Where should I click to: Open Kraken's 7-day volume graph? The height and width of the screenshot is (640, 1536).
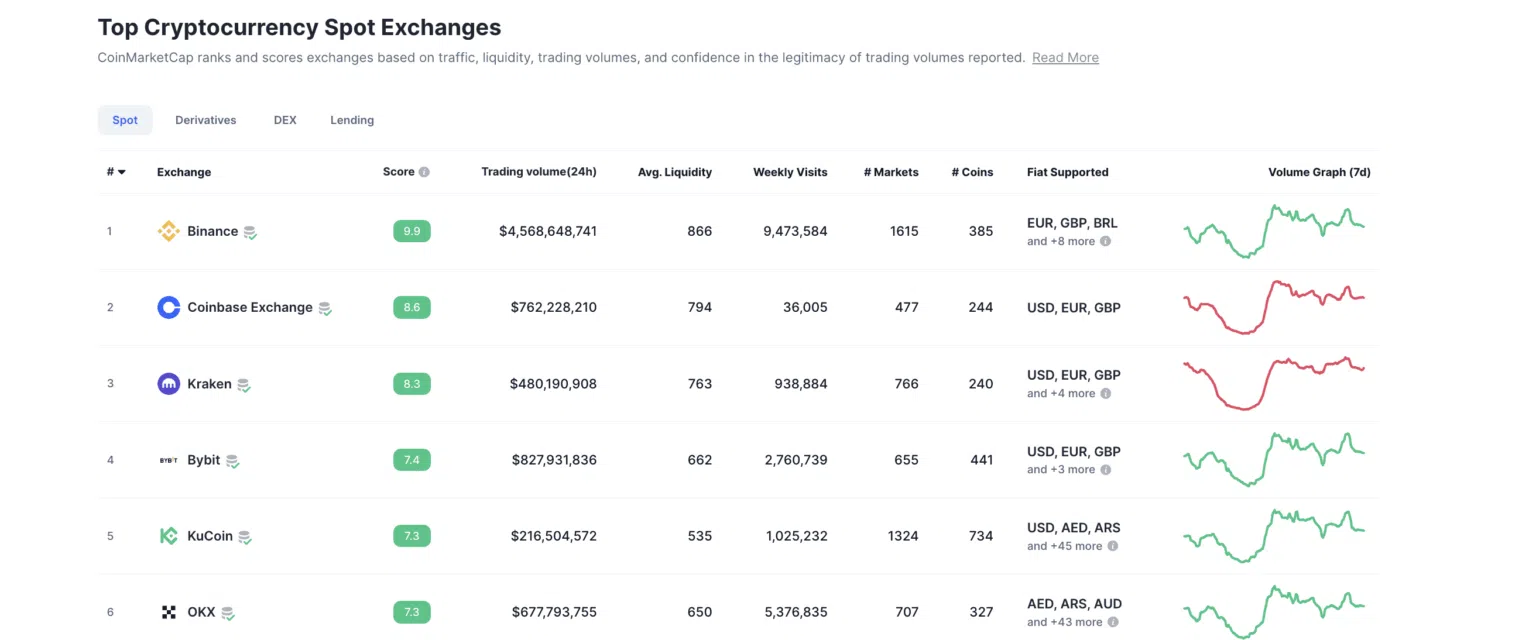(1273, 384)
